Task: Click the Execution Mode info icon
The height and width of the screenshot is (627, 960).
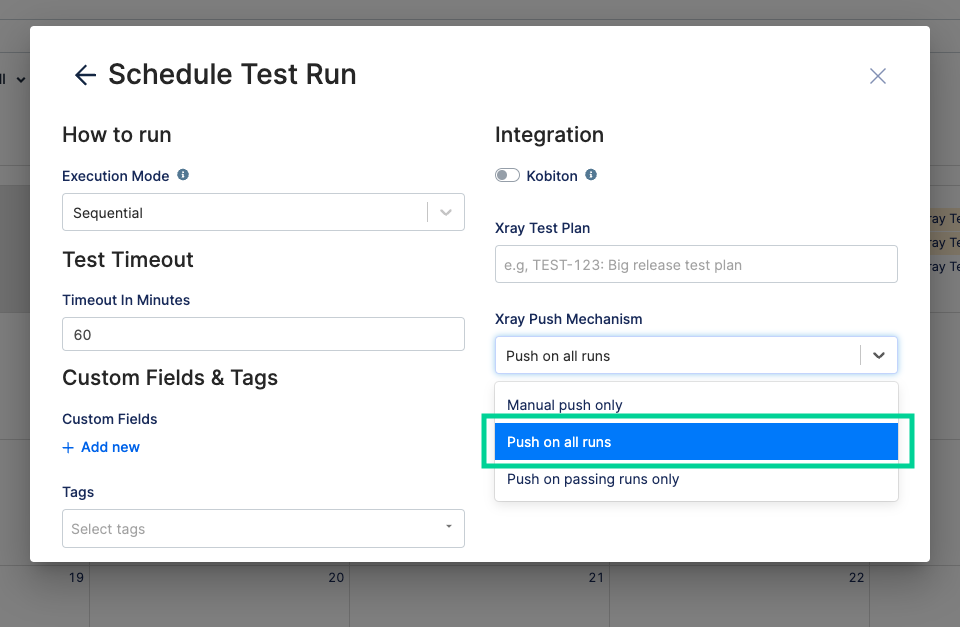Action: [183, 175]
